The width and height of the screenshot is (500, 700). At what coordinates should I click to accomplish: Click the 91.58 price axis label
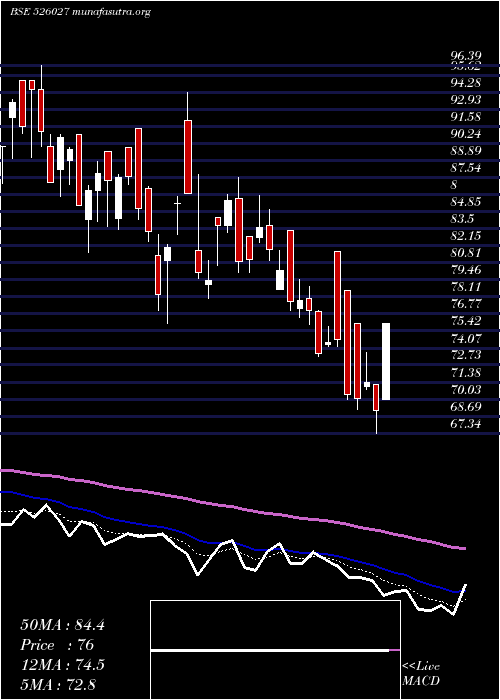point(466,117)
